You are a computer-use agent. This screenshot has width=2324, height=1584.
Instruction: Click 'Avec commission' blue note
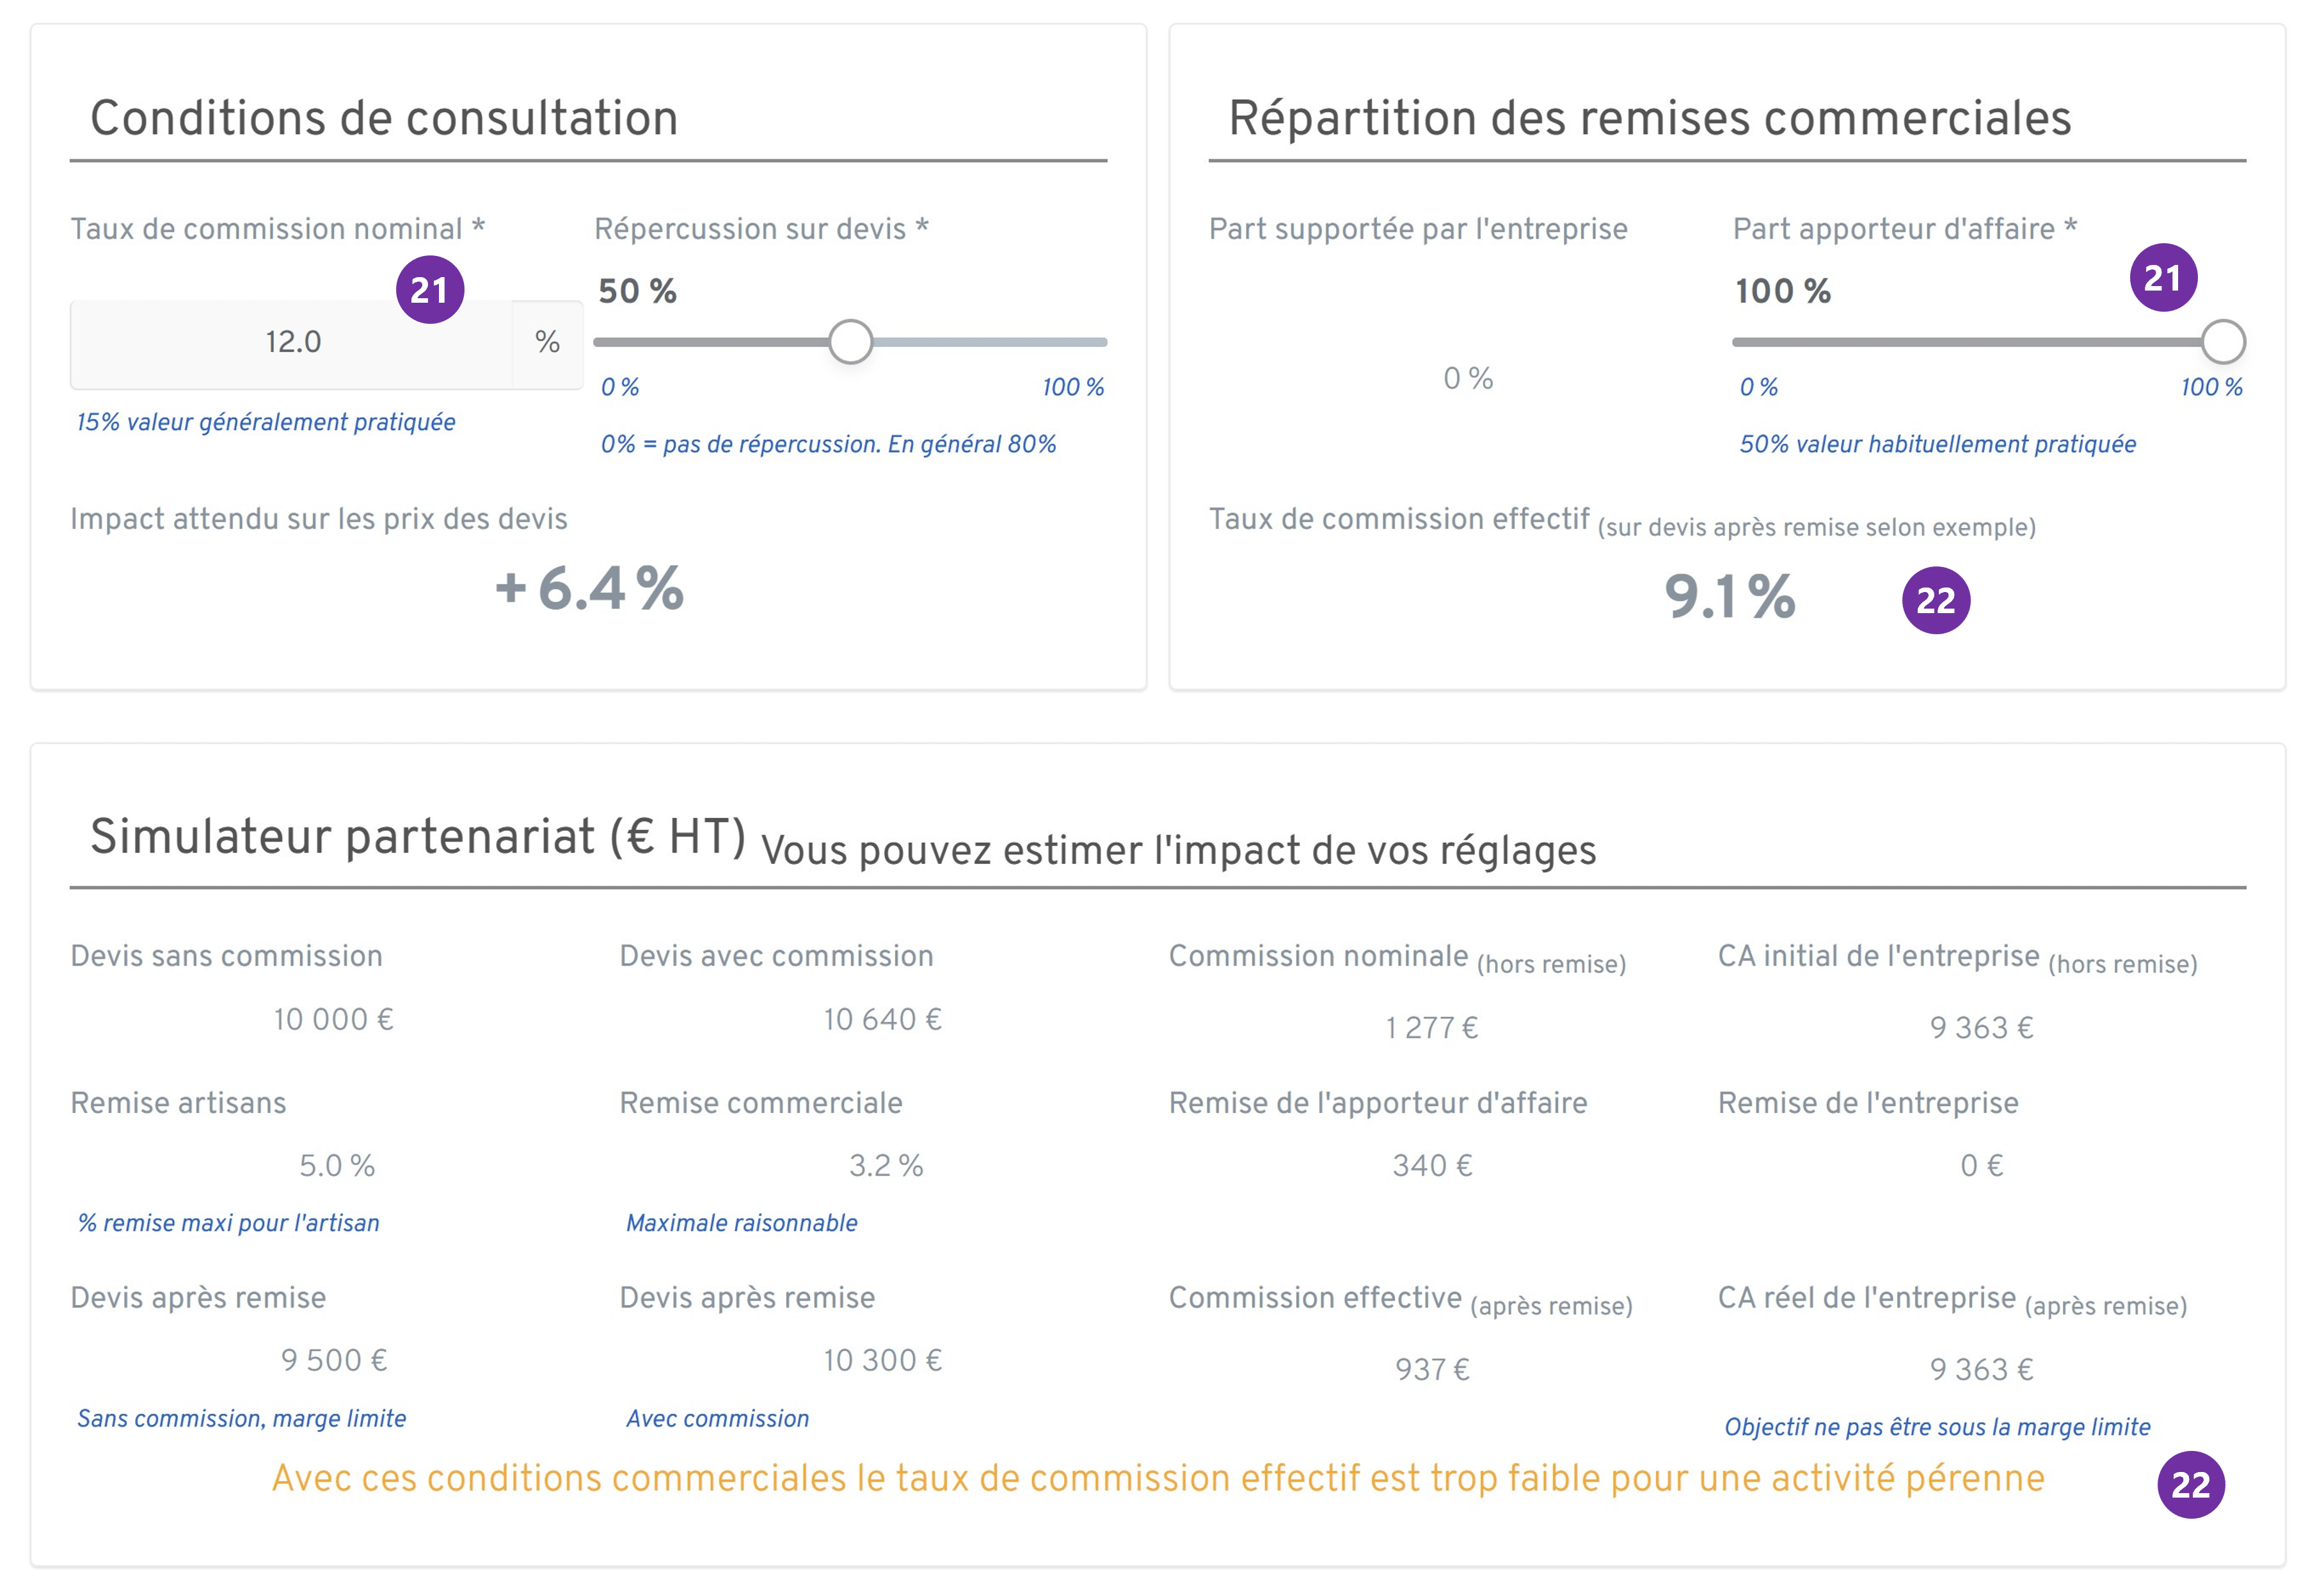716,1417
